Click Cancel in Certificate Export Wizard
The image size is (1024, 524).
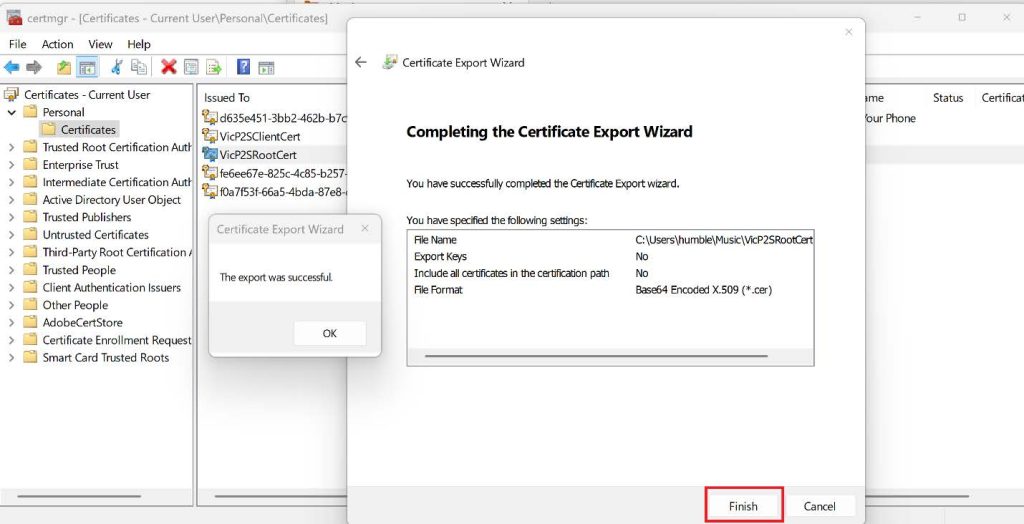point(819,506)
